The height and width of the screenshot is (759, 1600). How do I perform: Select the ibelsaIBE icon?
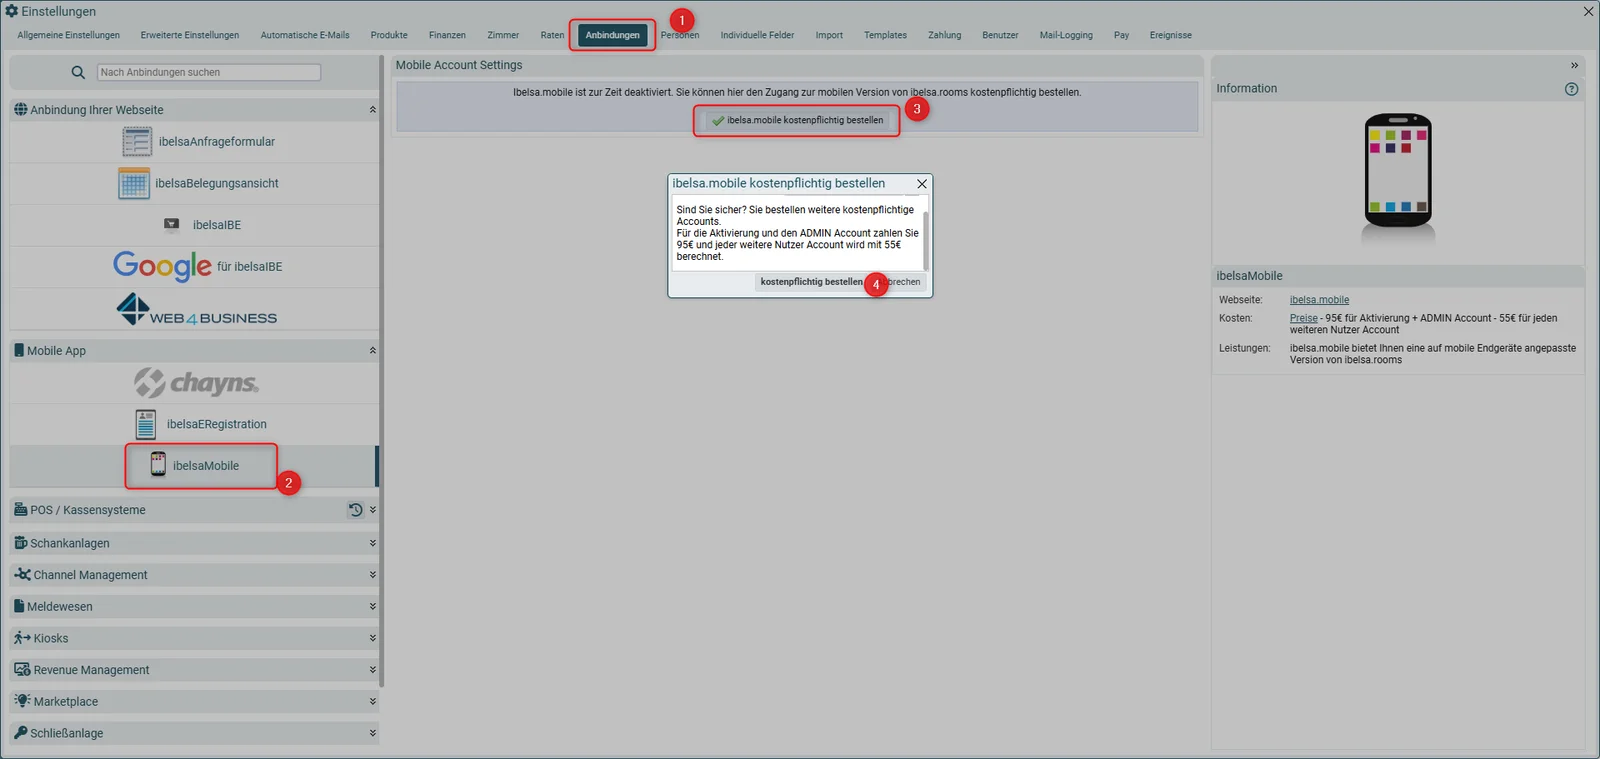coord(172,225)
